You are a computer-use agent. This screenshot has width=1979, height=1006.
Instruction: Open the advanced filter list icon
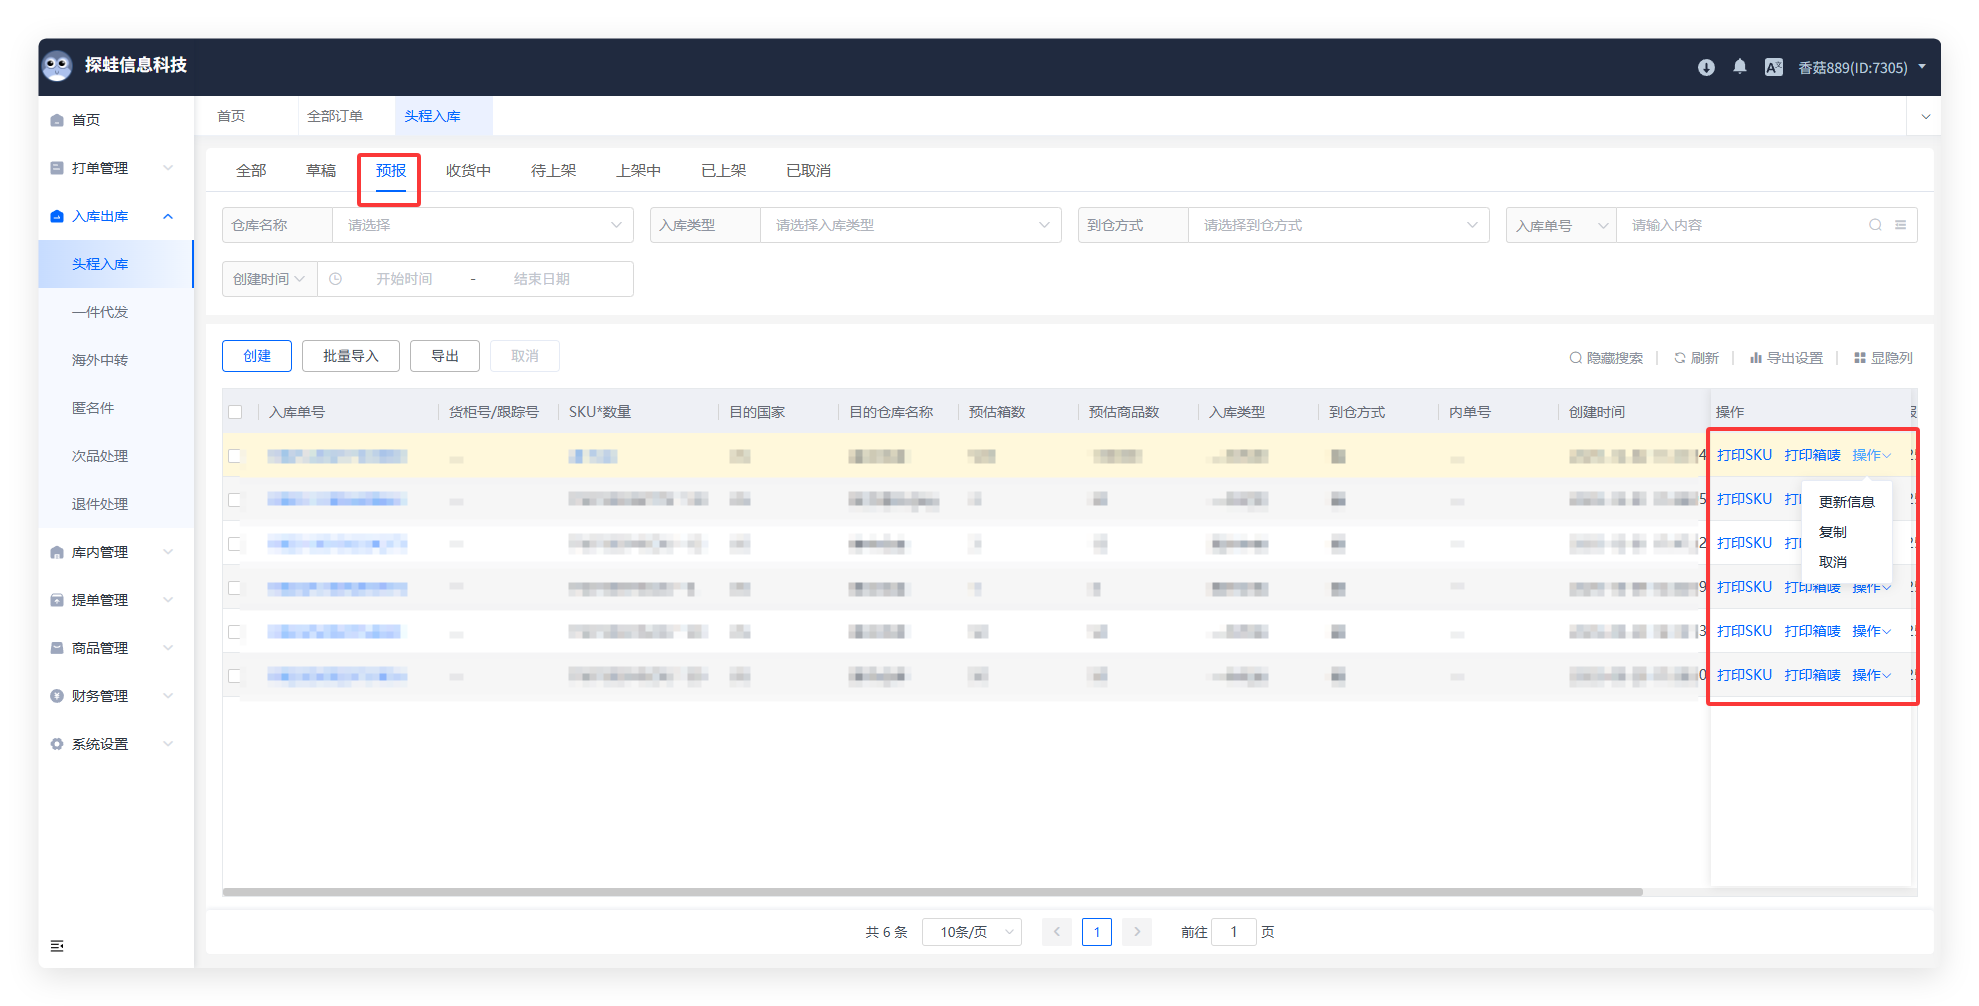(1900, 225)
